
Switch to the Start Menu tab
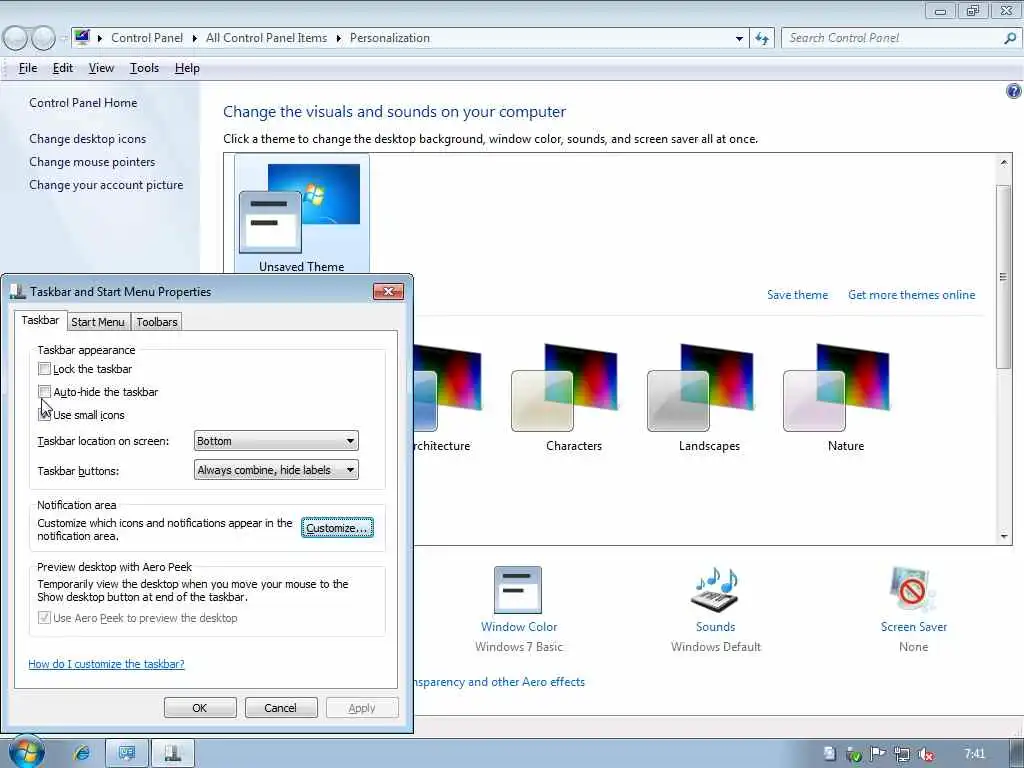coord(97,322)
